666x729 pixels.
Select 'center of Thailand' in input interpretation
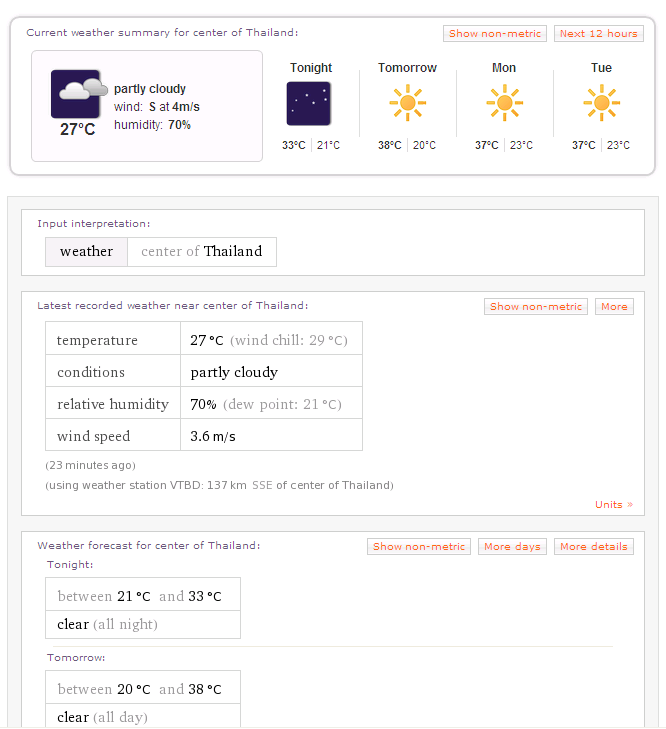click(x=201, y=252)
